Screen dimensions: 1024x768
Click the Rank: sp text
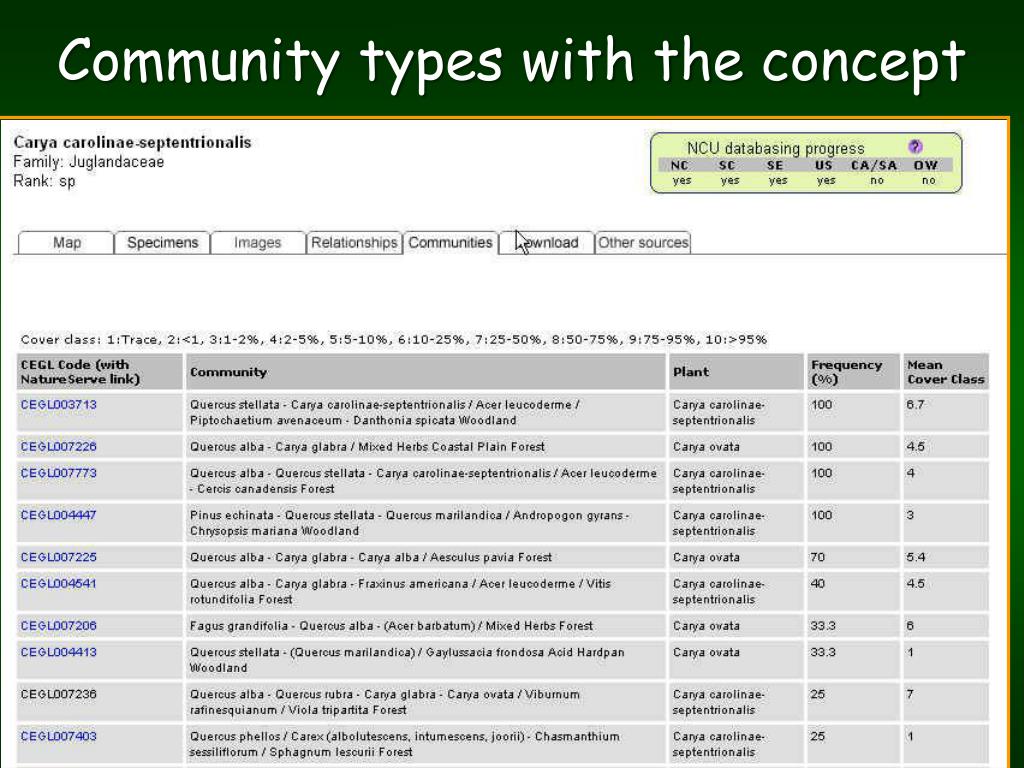coord(44,181)
